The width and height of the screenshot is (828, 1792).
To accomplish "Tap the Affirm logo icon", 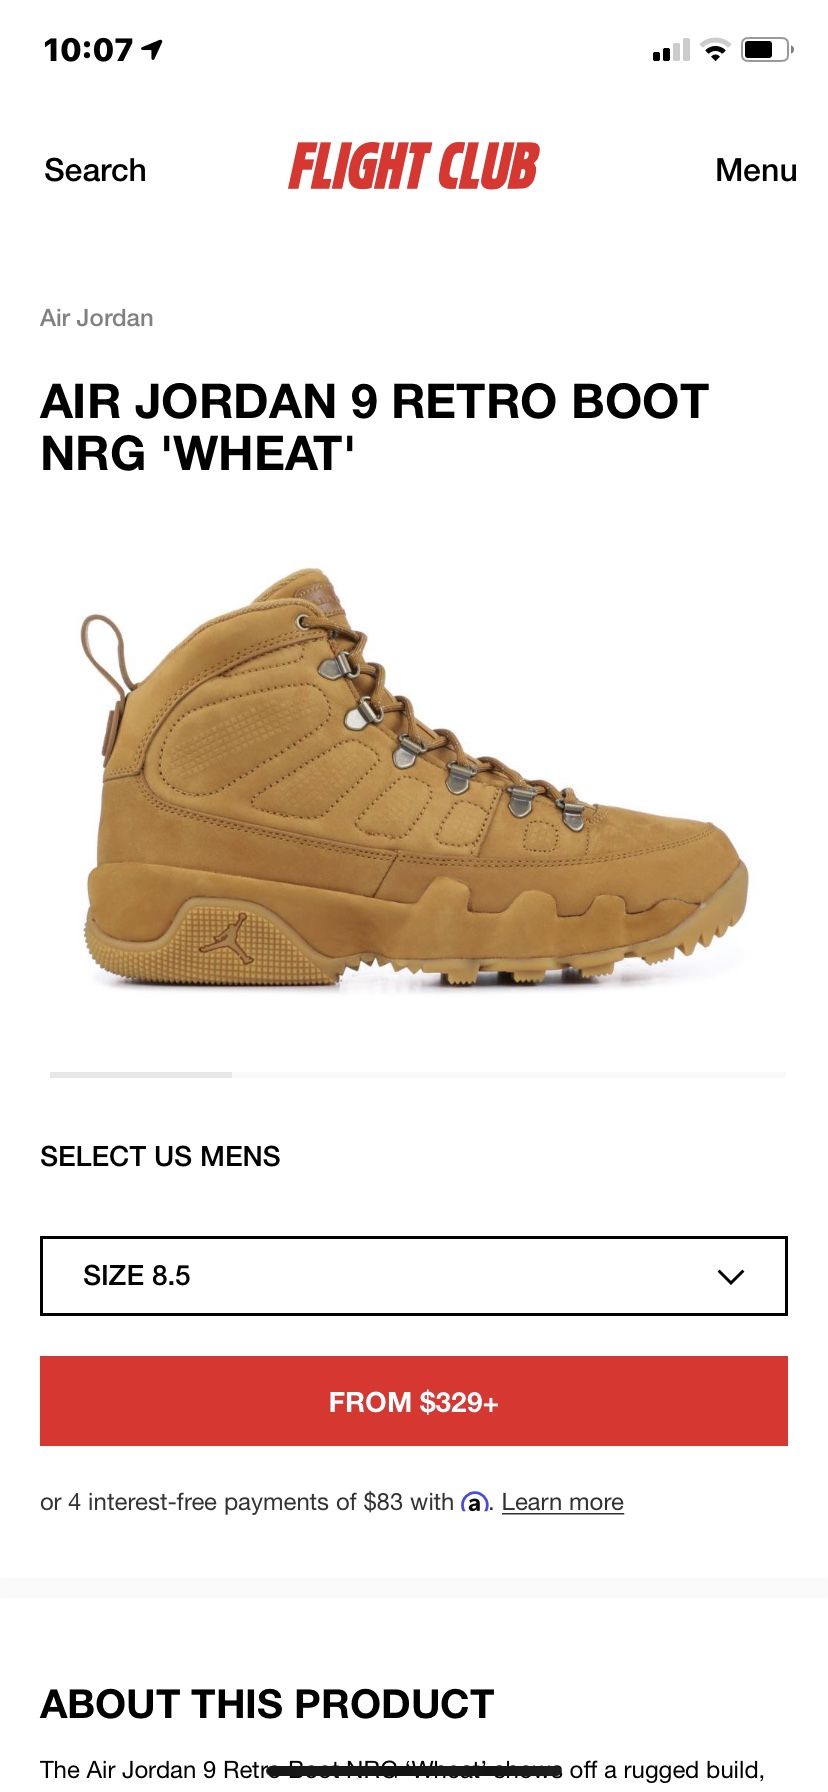I will [x=474, y=1502].
